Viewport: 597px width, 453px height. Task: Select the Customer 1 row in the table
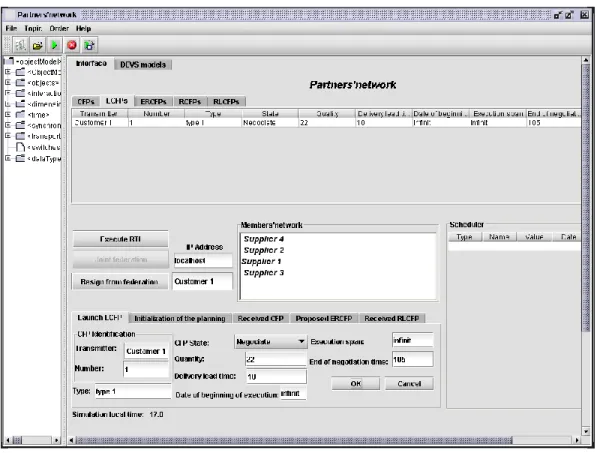[x=326, y=123]
